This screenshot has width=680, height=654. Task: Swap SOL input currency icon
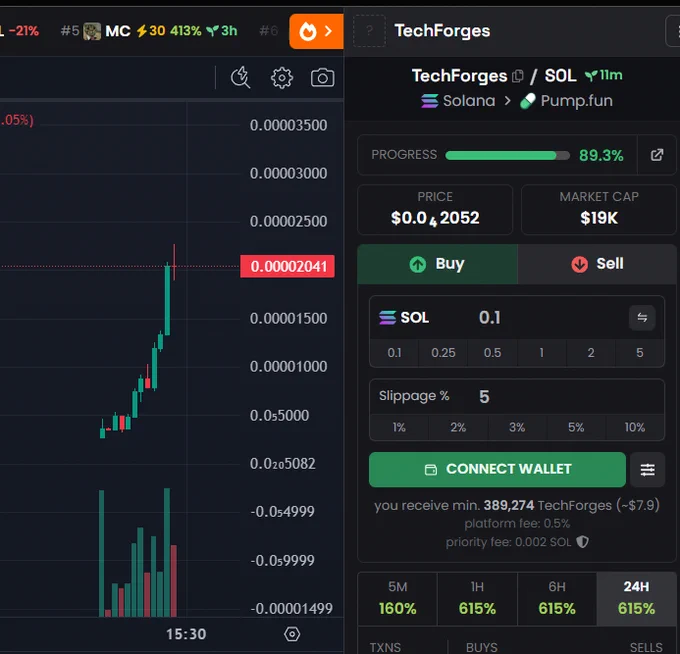pyautogui.click(x=642, y=317)
